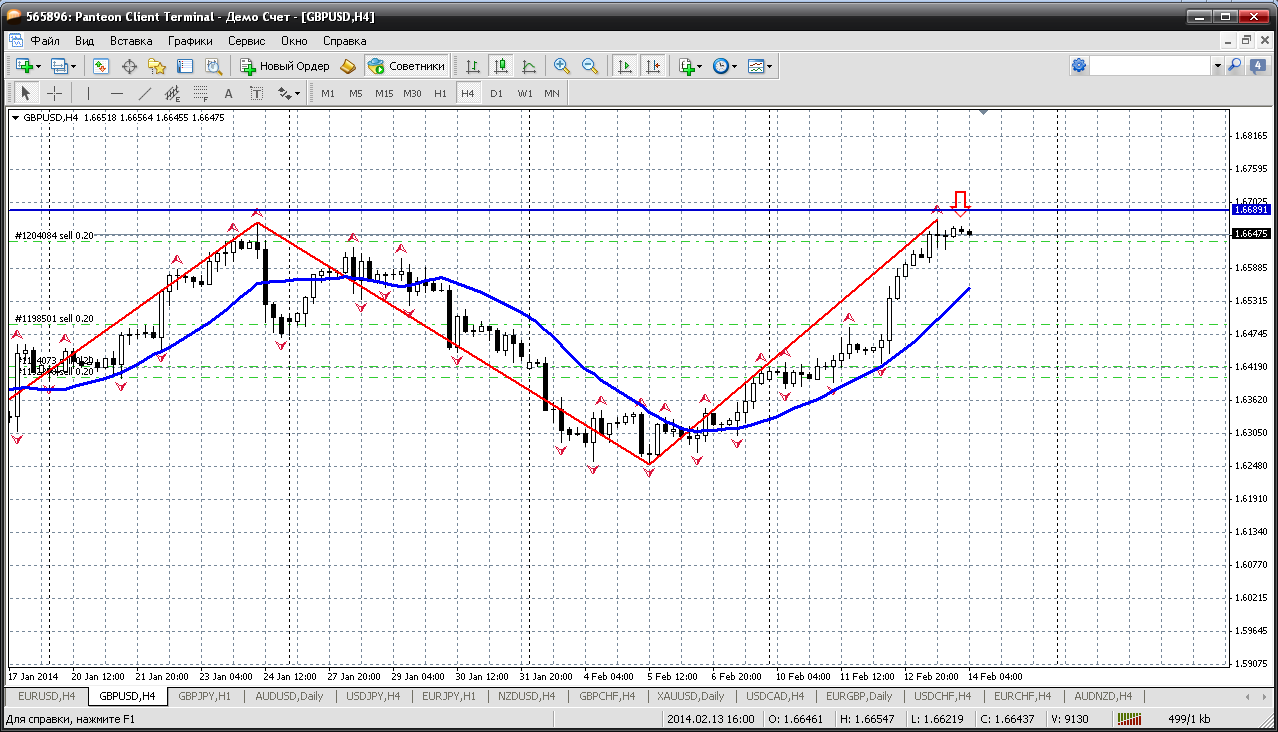The image size is (1278, 732).
Task: Open the chat notifications icon showing 4
Action: coord(1257,65)
